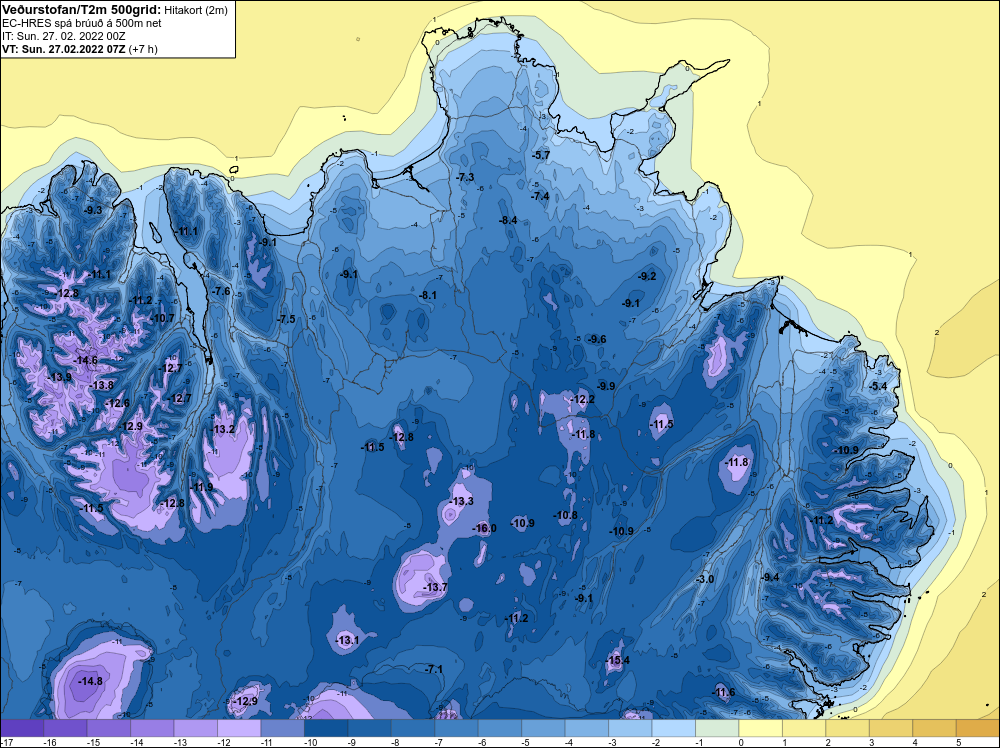Click the -14.8 temperature label

click(x=90, y=681)
